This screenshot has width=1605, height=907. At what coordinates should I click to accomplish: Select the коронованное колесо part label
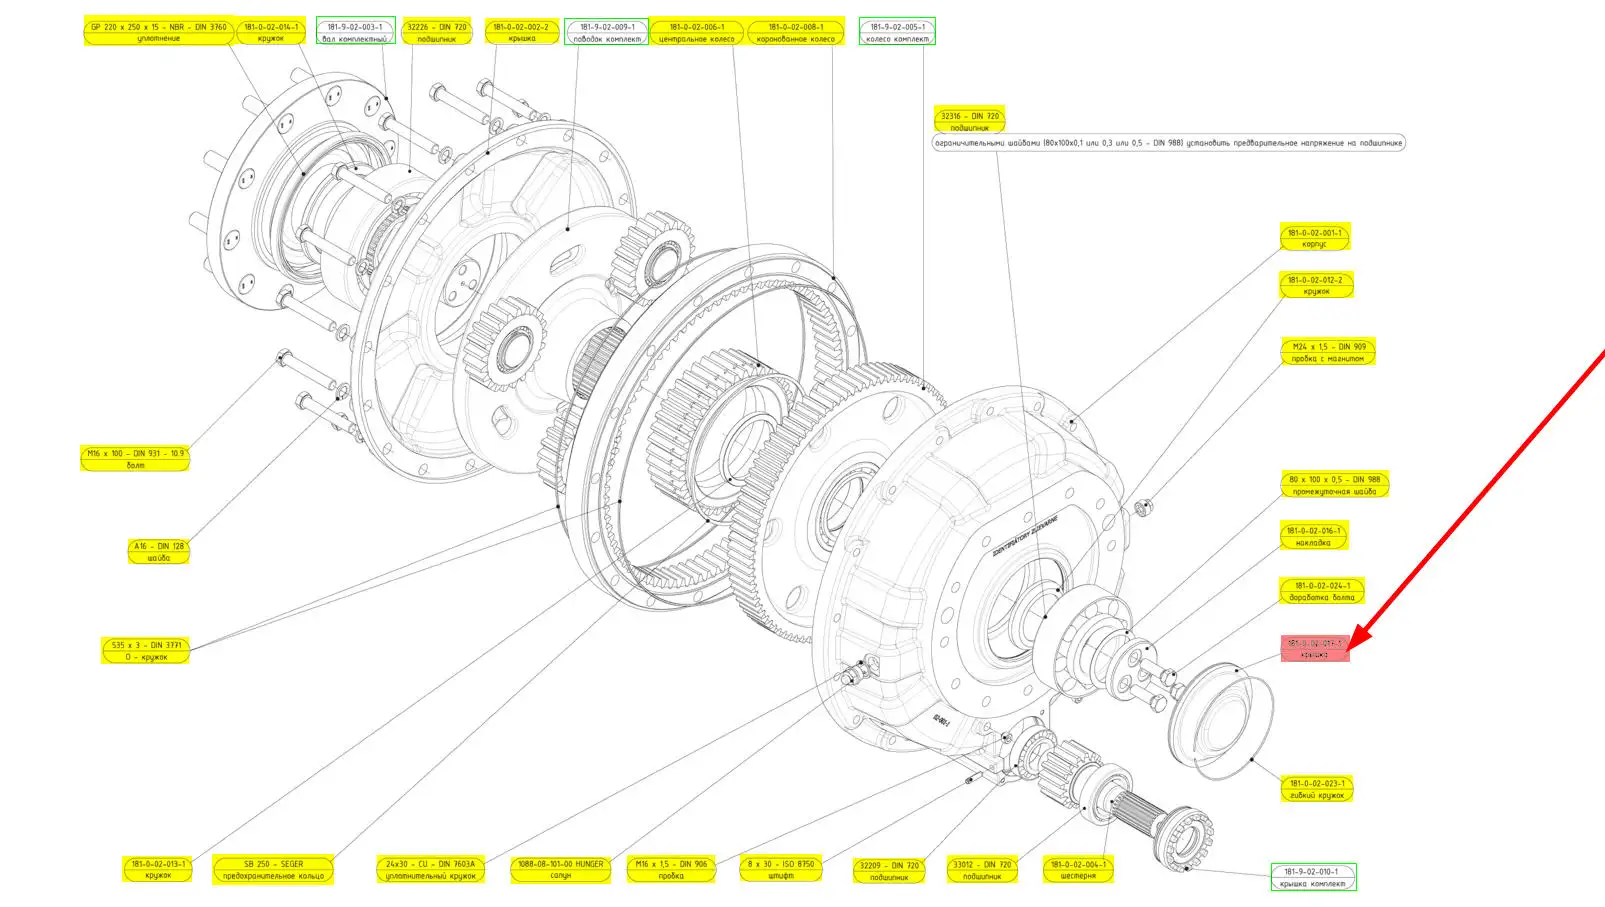coord(795,32)
